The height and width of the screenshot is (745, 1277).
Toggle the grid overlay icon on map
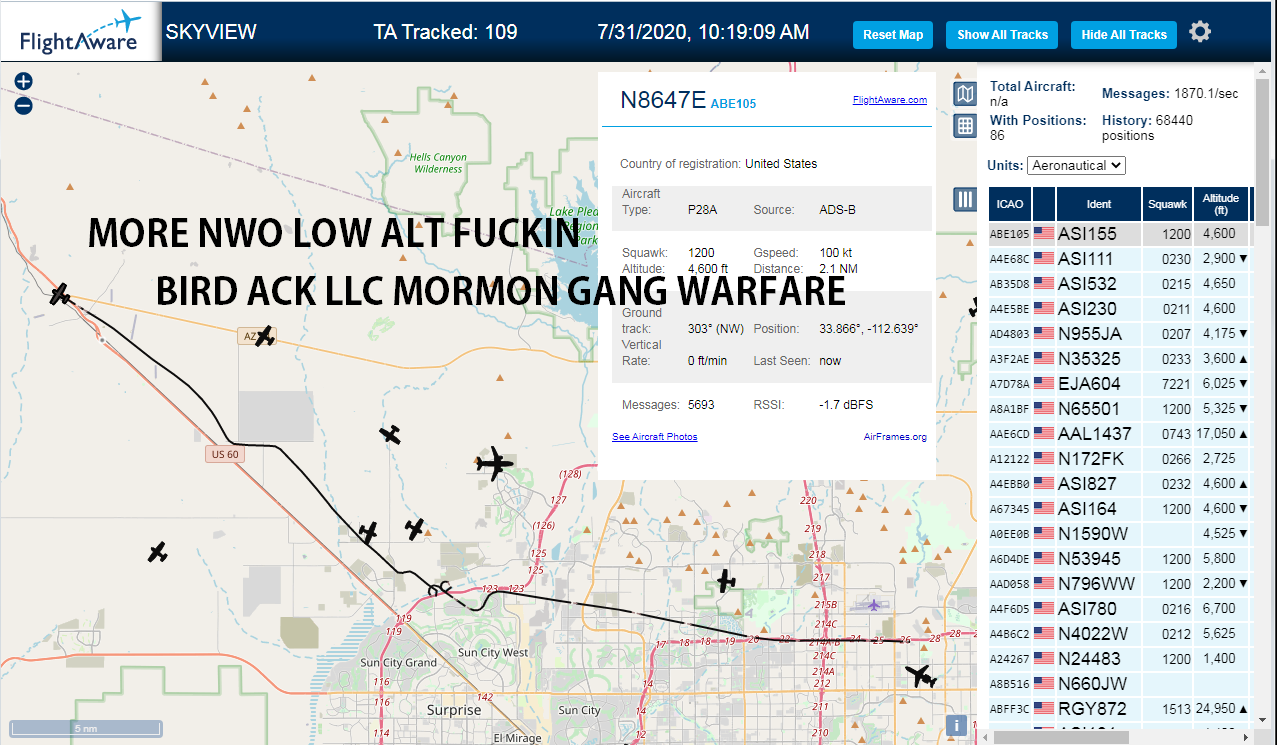(964, 126)
